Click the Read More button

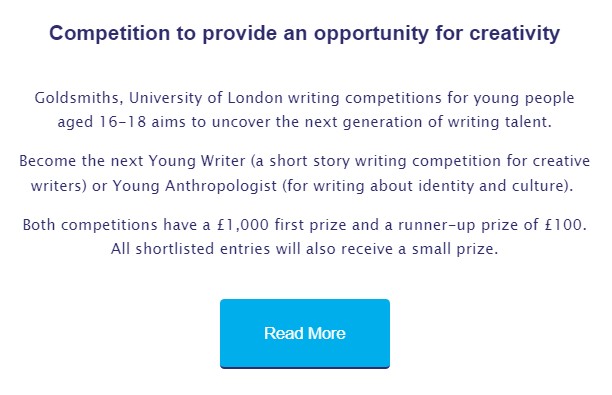click(305, 334)
